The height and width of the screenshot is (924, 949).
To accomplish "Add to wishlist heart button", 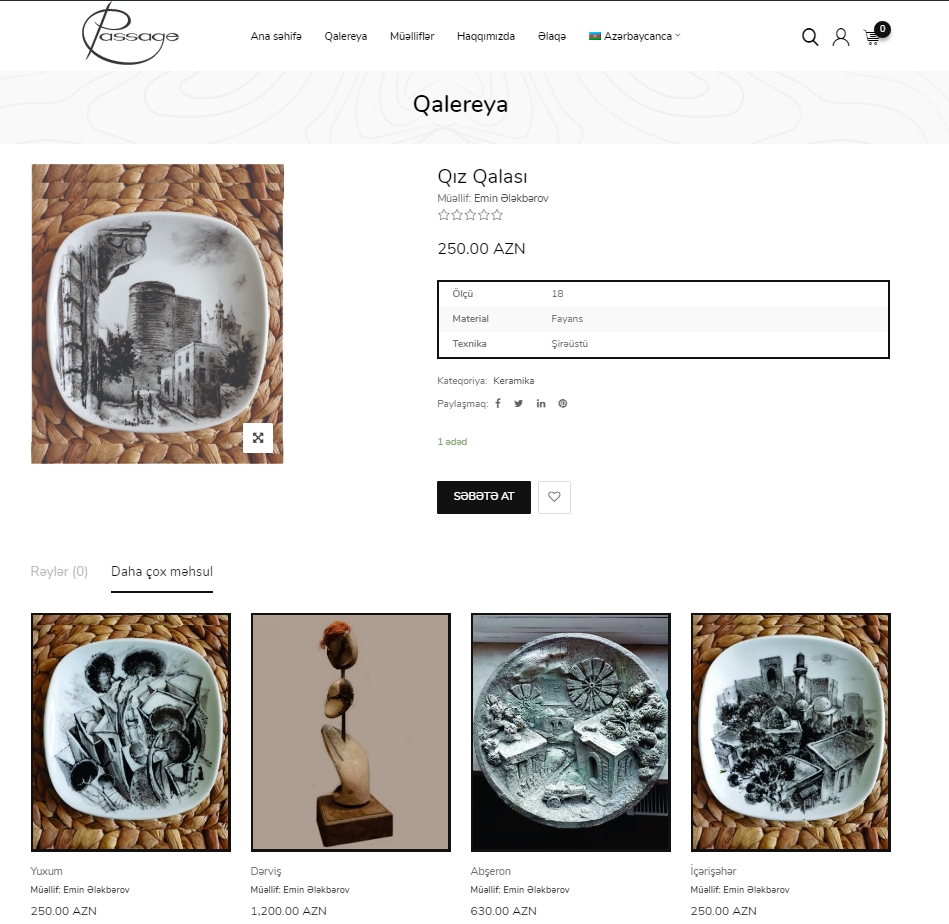I will 554,497.
